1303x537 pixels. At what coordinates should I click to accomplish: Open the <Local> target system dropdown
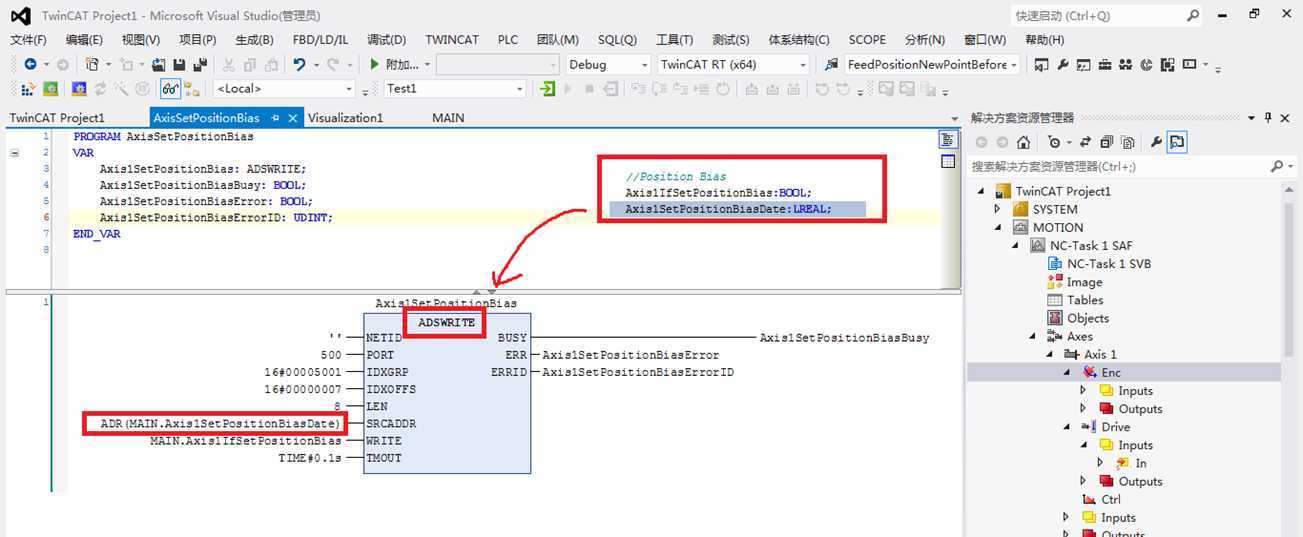tap(347, 89)
